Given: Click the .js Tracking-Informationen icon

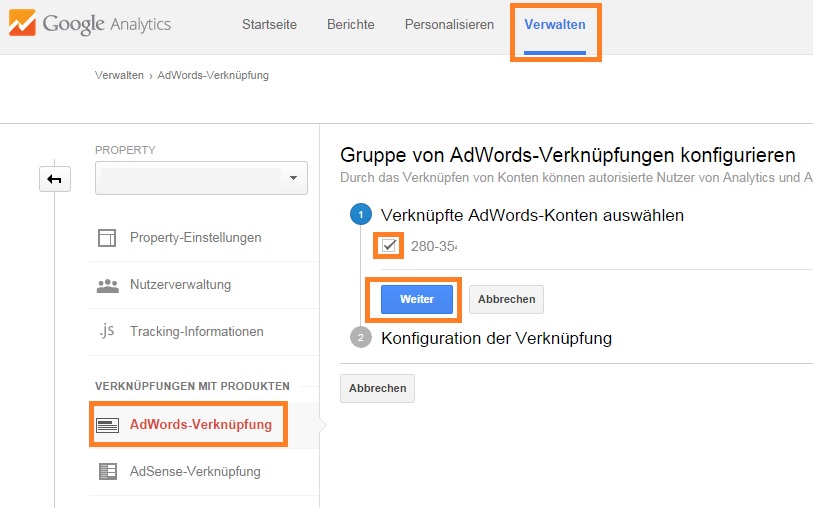Looking at the screenshot, I should tap(107, 331).
